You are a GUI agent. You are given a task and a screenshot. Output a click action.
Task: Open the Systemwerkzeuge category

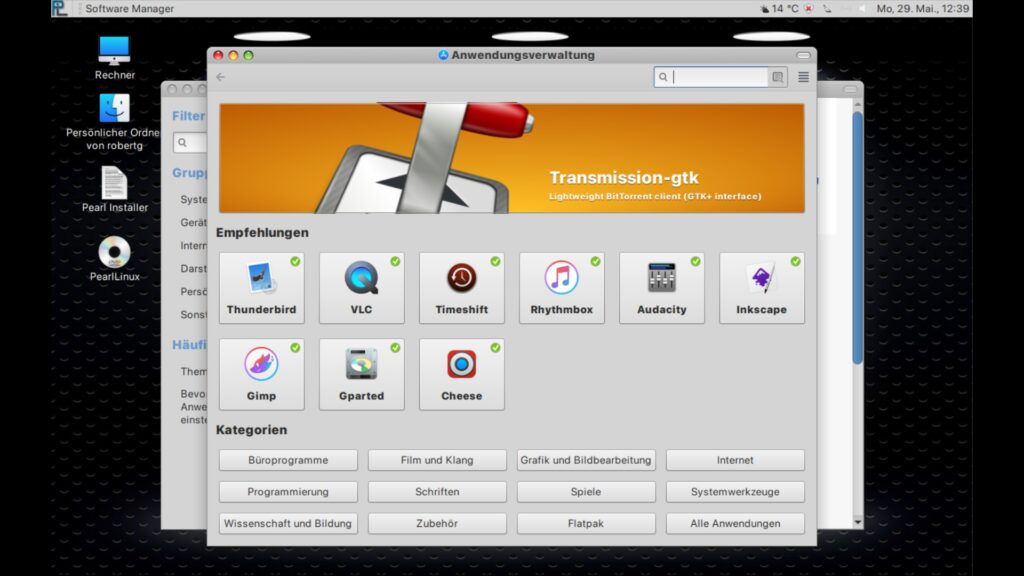tap(735, 492)
